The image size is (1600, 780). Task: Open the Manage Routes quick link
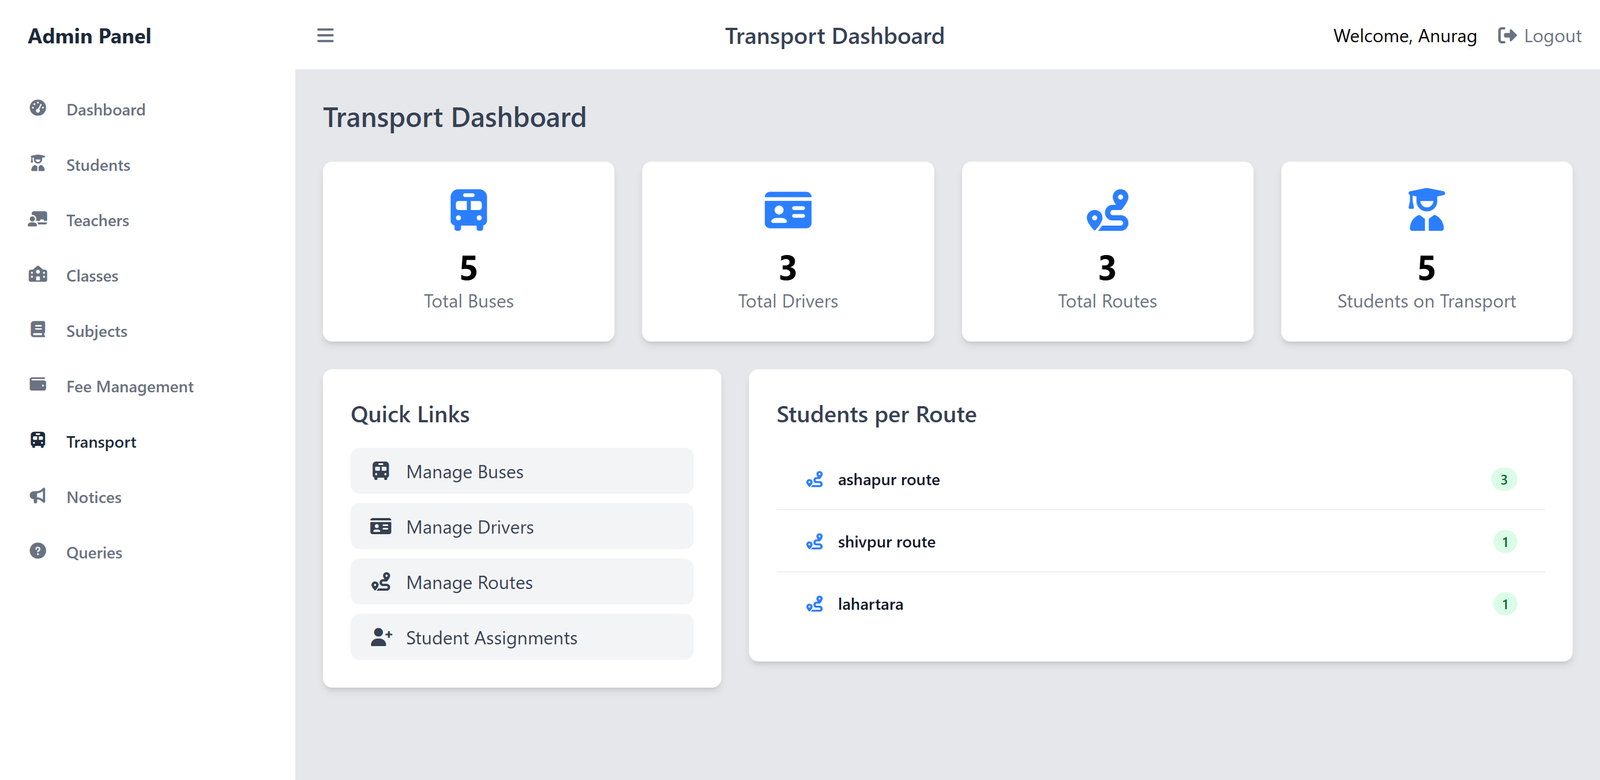521,582
